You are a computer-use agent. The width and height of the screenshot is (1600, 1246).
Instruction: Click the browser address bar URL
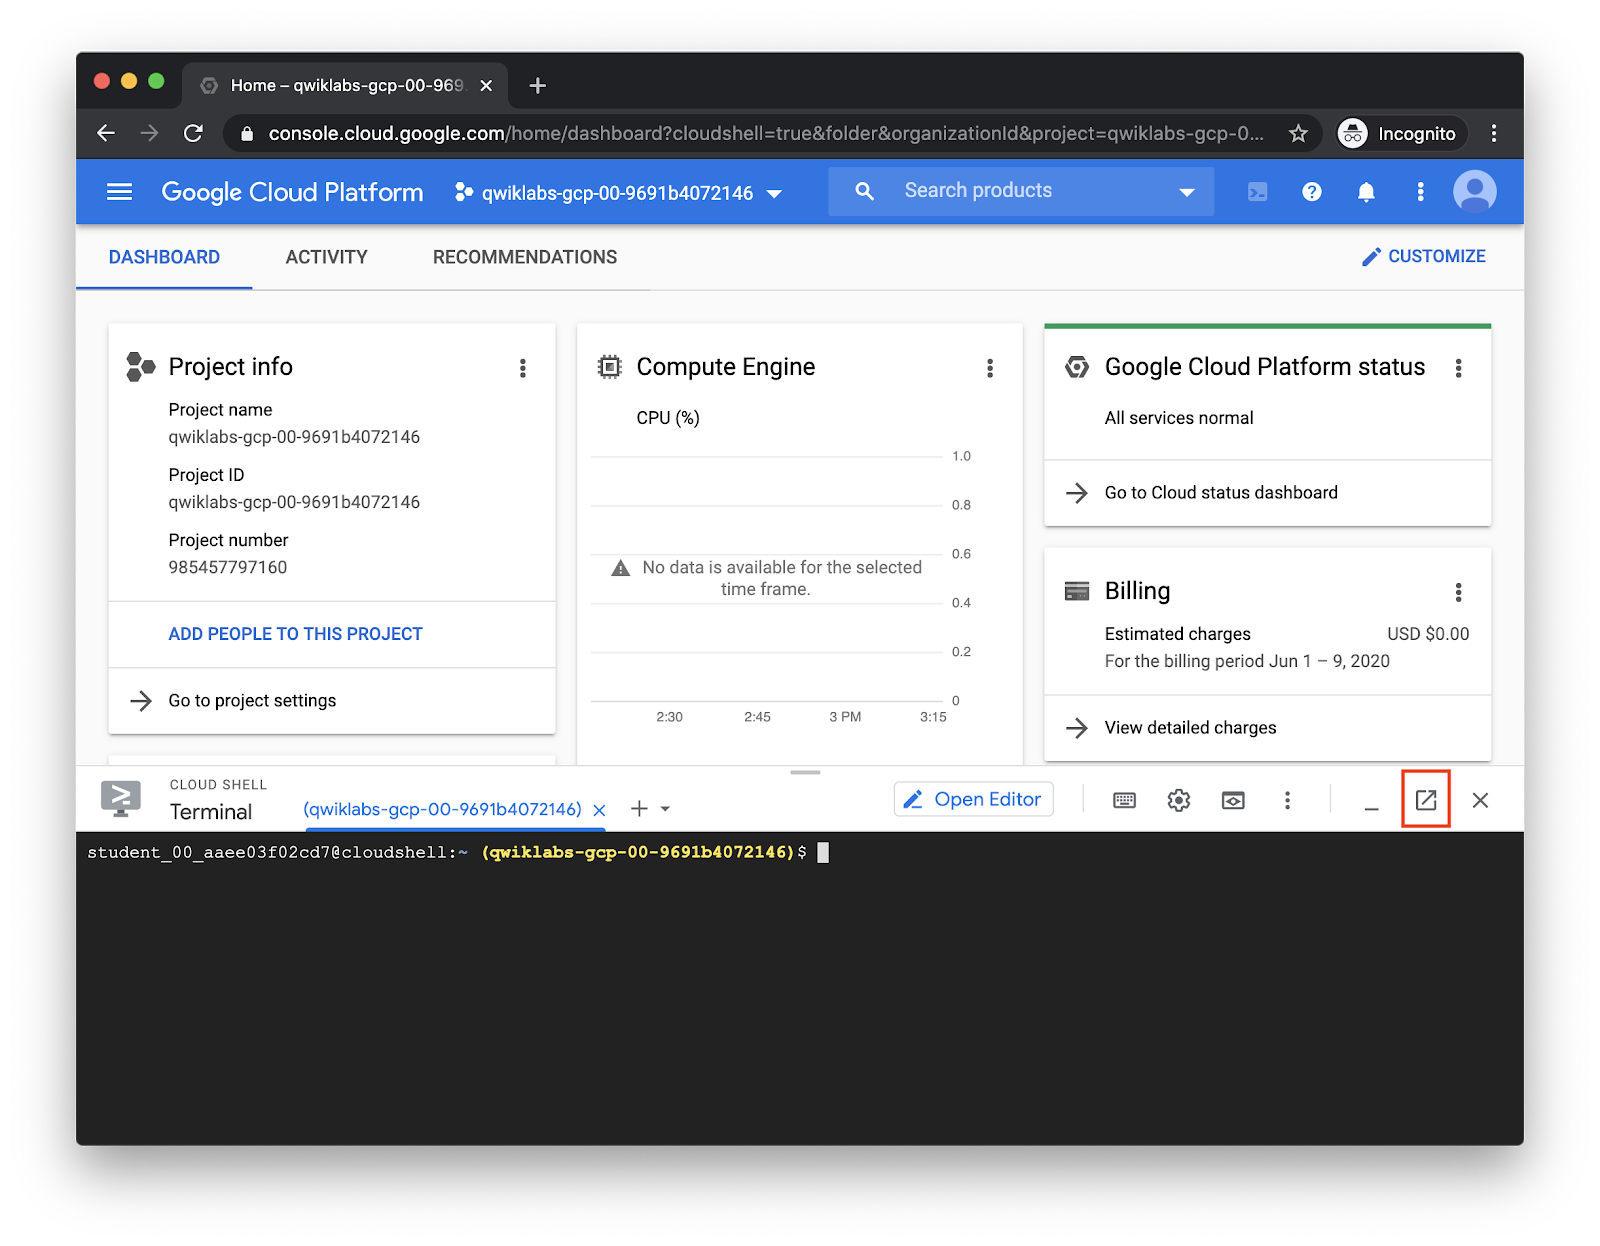click(765, 133)
